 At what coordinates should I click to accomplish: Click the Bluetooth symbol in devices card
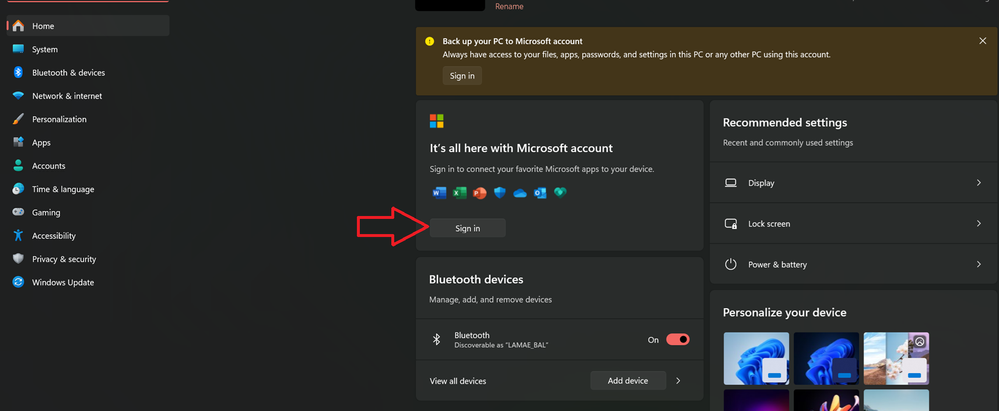click(x=436, y=340)
